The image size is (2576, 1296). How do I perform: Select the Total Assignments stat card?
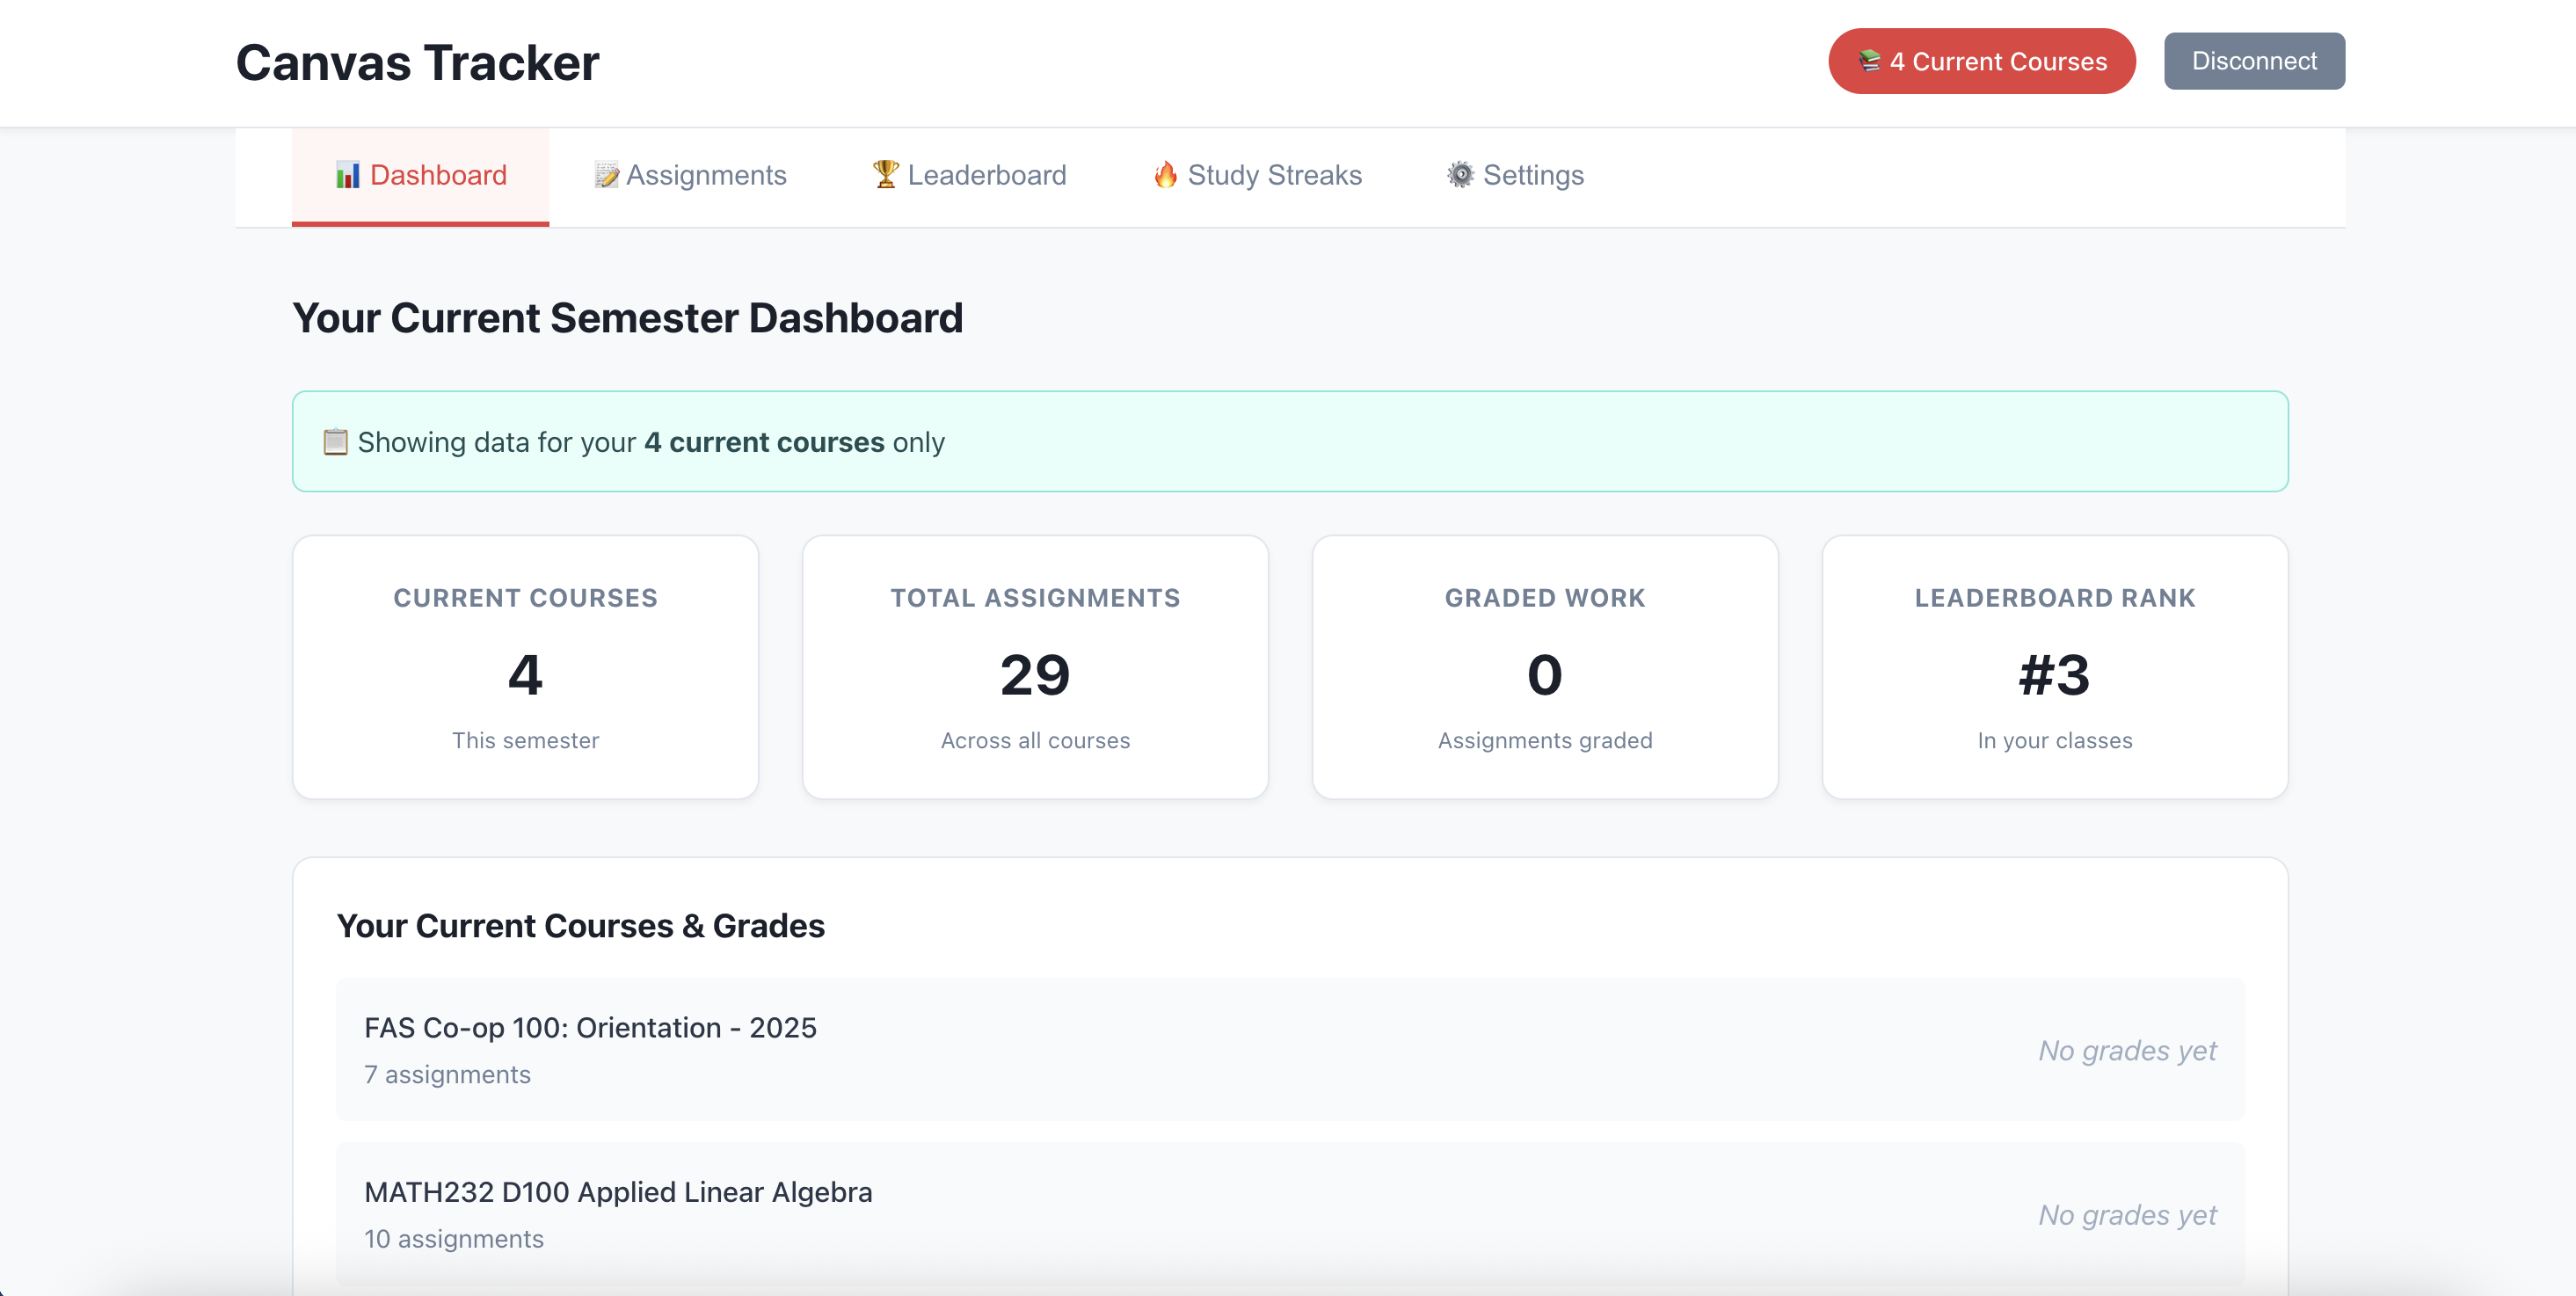coord(1035,667)
